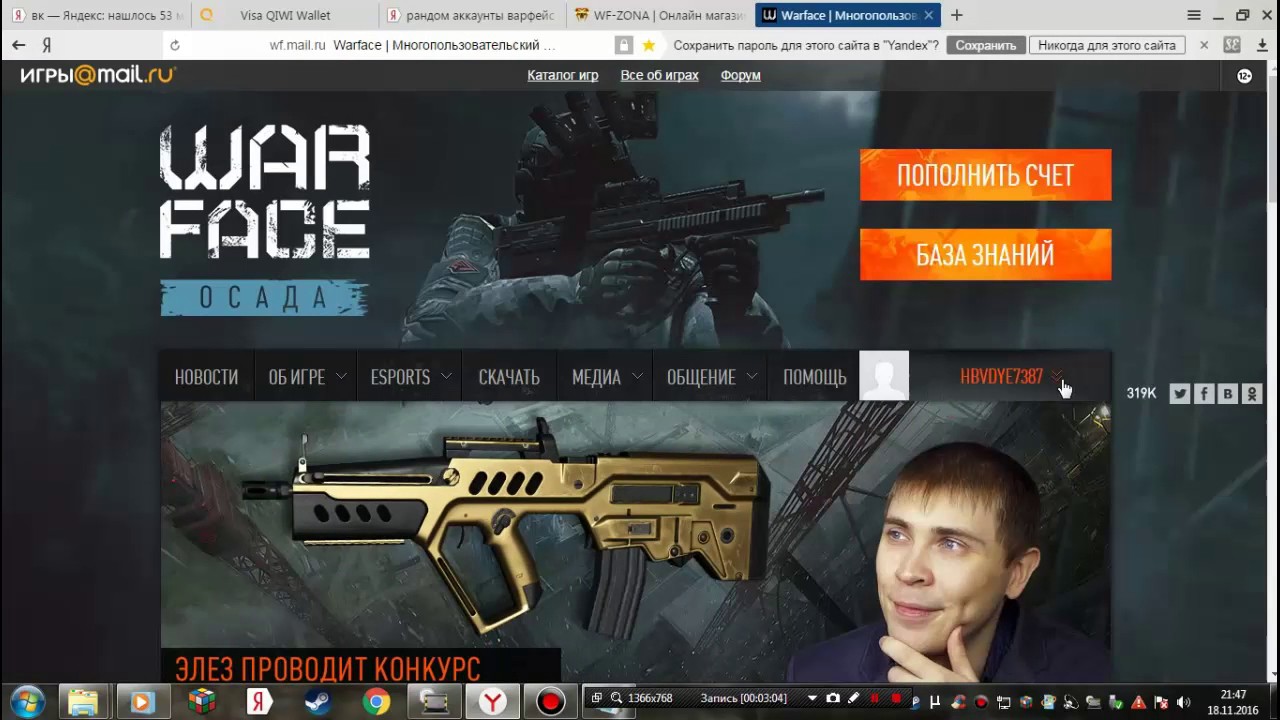This screenshot has width=1280, height=720.
Task: Click the user avatar placeholder image
Action: (x=884, y=376)
